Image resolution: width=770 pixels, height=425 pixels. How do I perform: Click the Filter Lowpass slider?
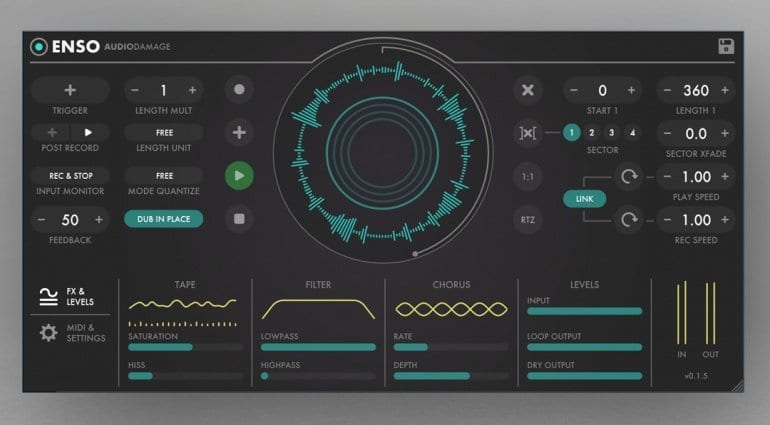pyautogui.click(x=318, y=347)
